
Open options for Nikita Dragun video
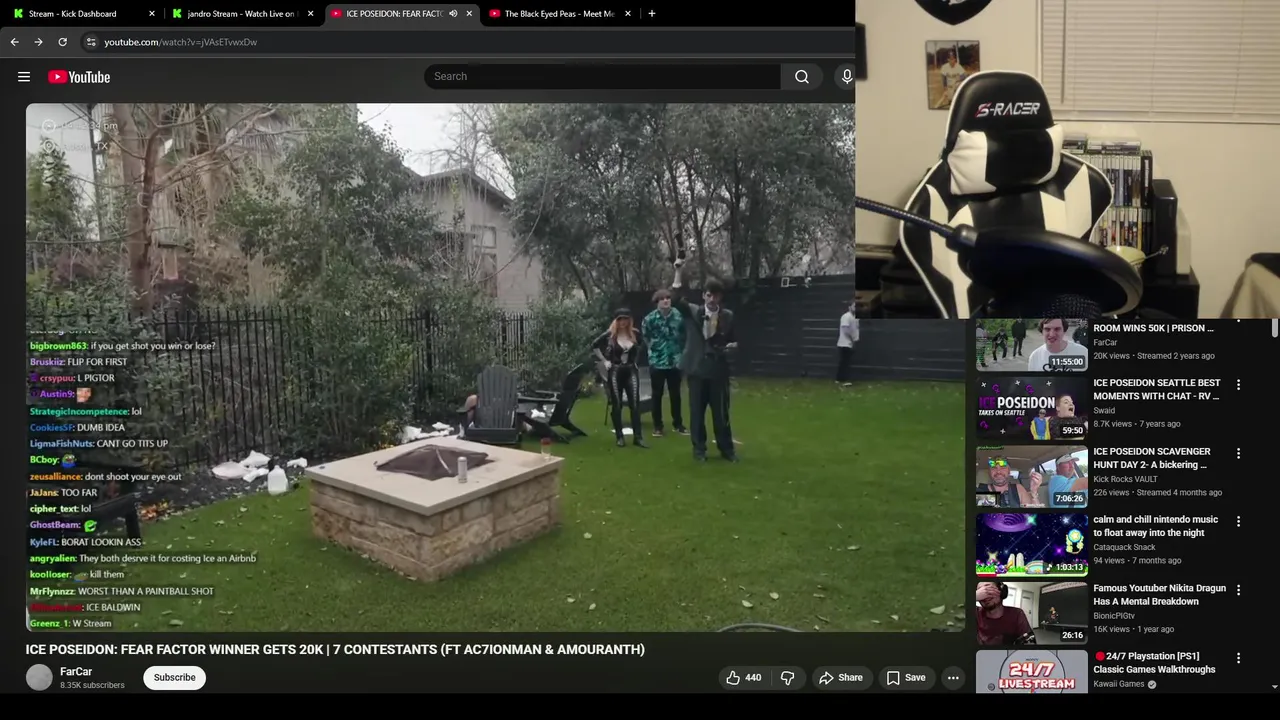1238,590
